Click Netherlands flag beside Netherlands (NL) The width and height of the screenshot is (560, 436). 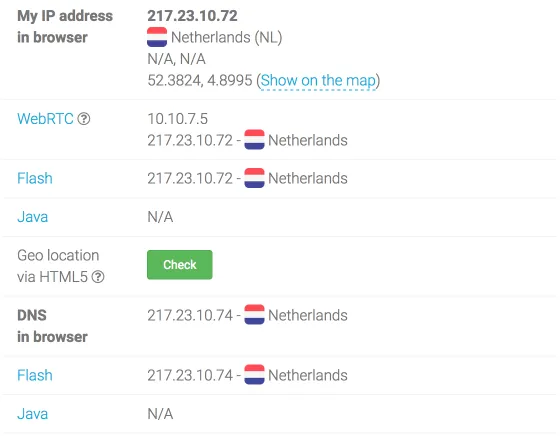(x=157, y=37)
